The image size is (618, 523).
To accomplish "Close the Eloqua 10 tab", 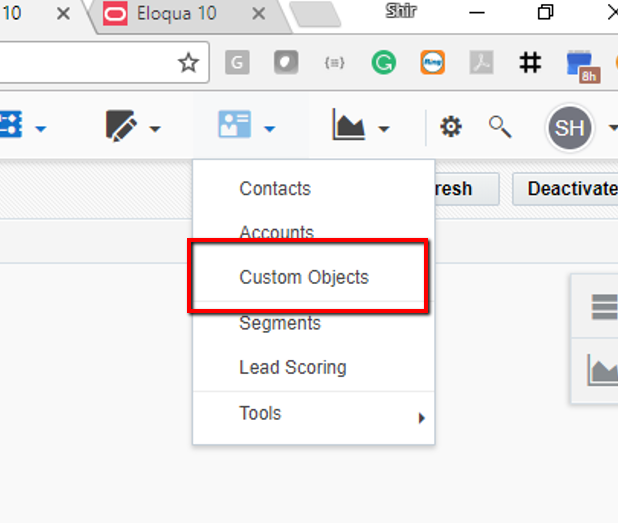I will [259, 14].
